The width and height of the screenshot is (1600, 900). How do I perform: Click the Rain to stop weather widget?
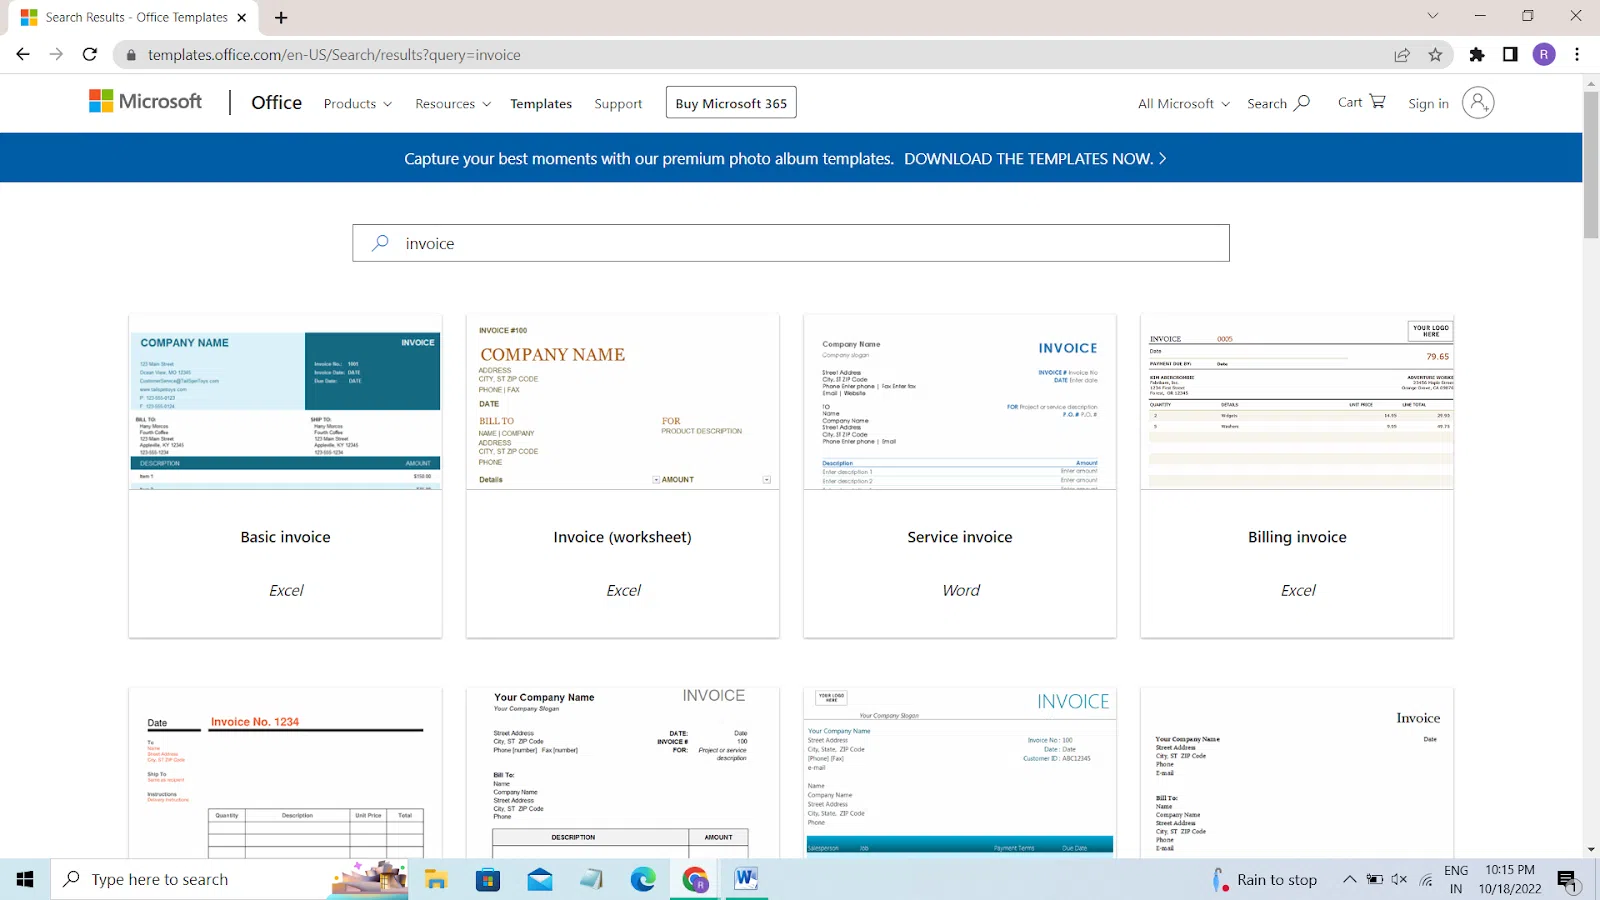[x=1264, y=880]
